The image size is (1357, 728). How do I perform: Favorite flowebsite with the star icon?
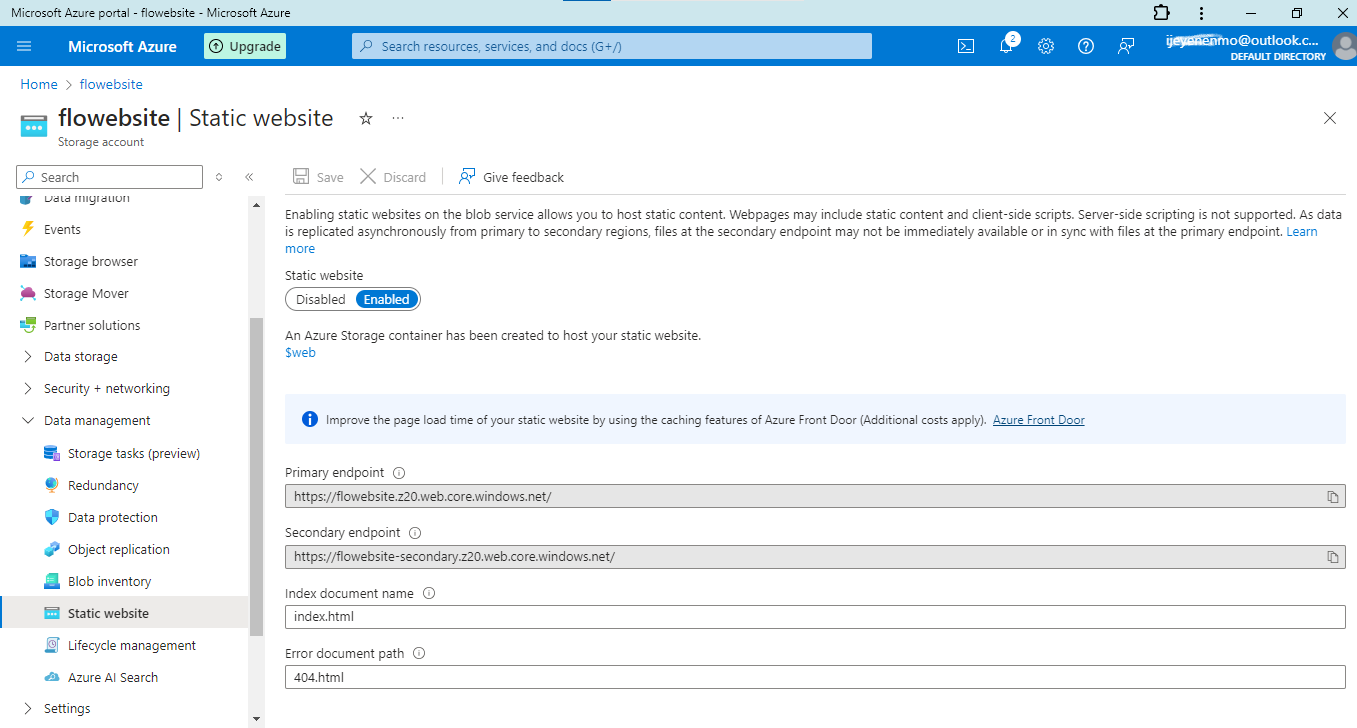[366, 118]
